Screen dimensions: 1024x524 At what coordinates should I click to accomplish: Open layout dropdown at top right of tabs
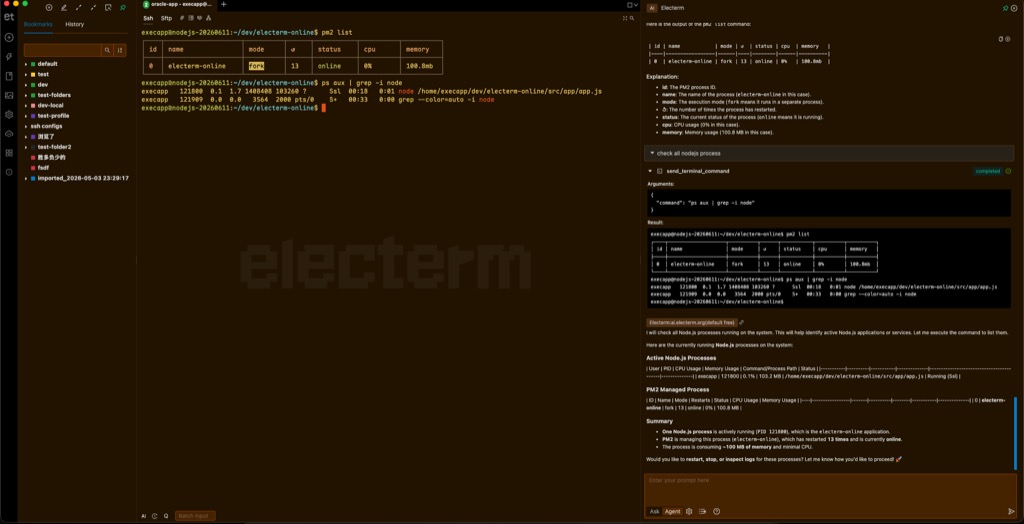tap(631, 5)
